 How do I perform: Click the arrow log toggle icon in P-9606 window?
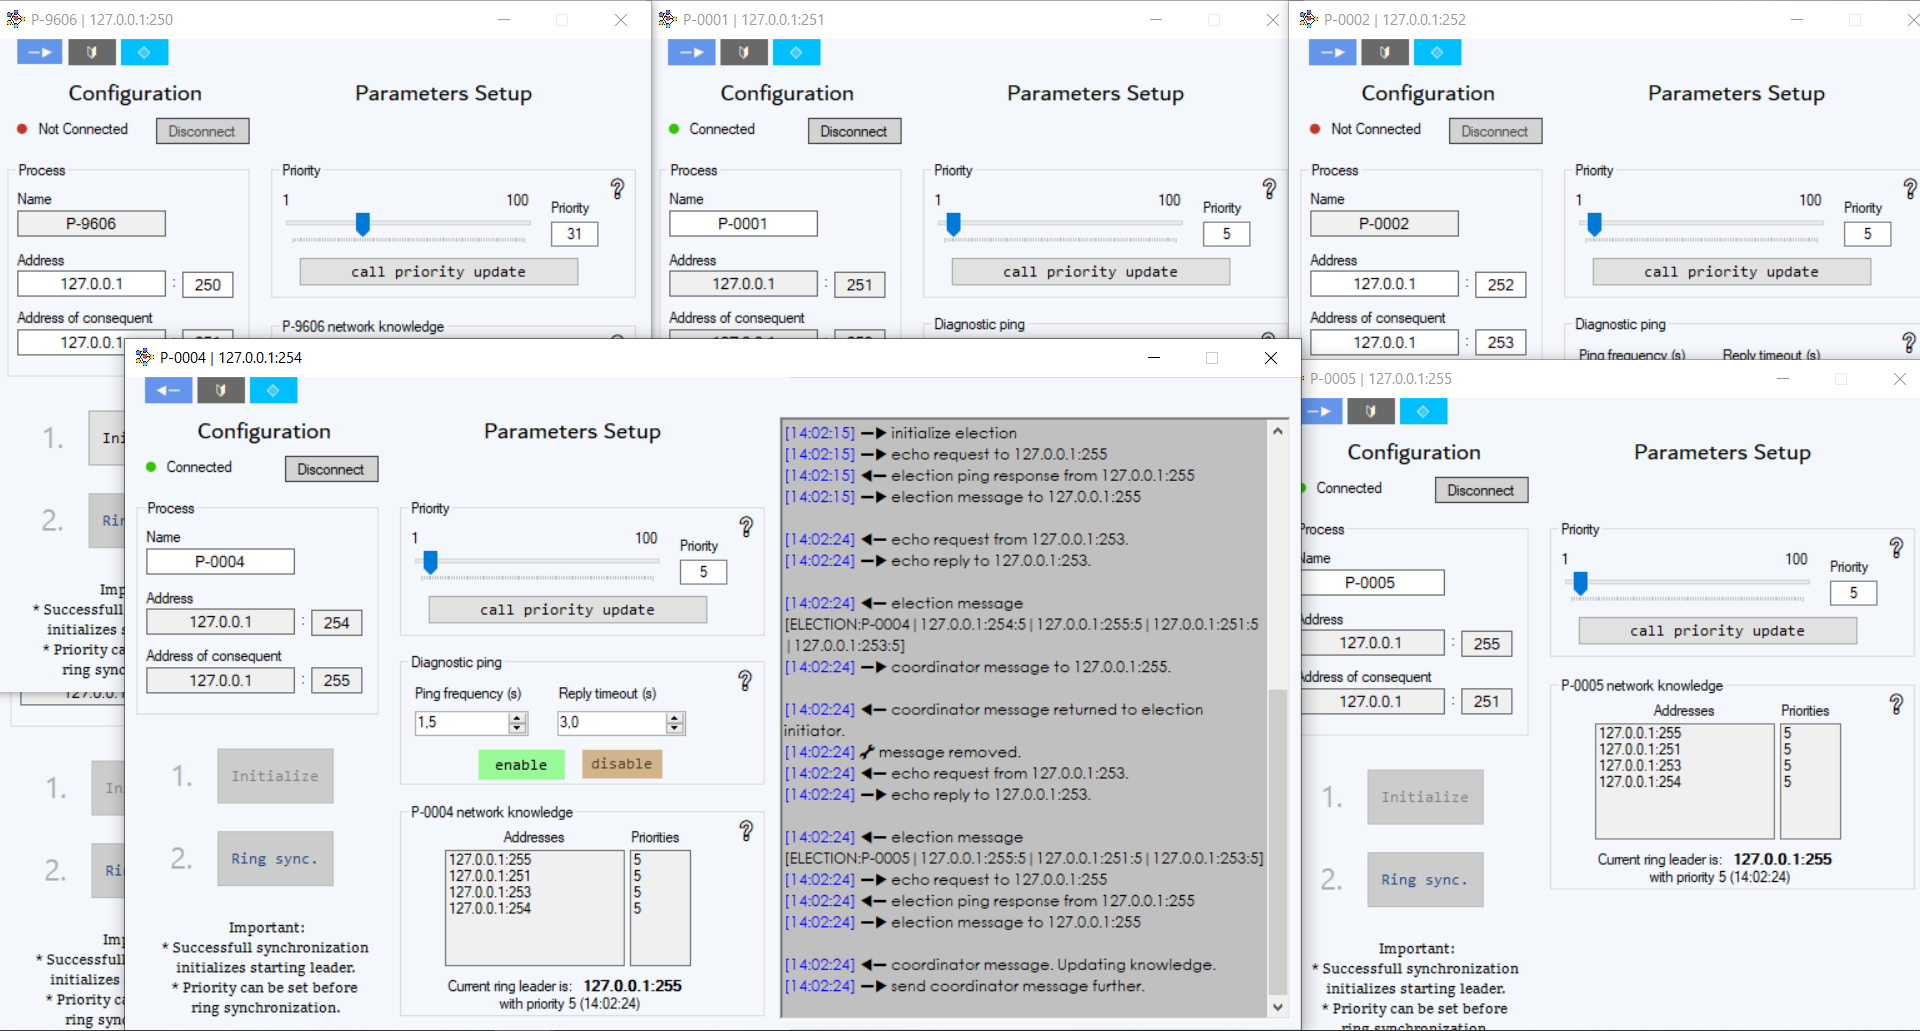40,52
